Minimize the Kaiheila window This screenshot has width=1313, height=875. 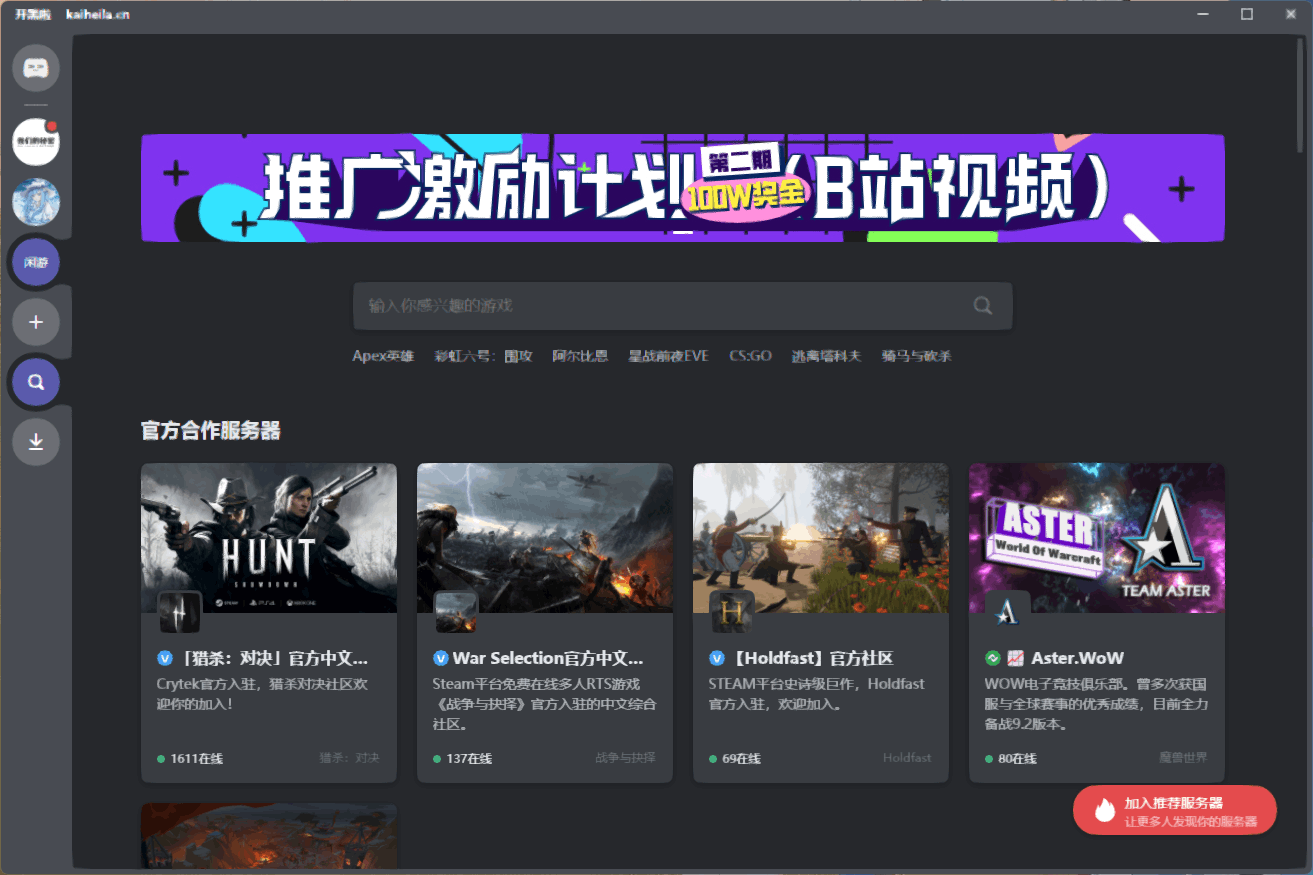tap(1203, 14)
